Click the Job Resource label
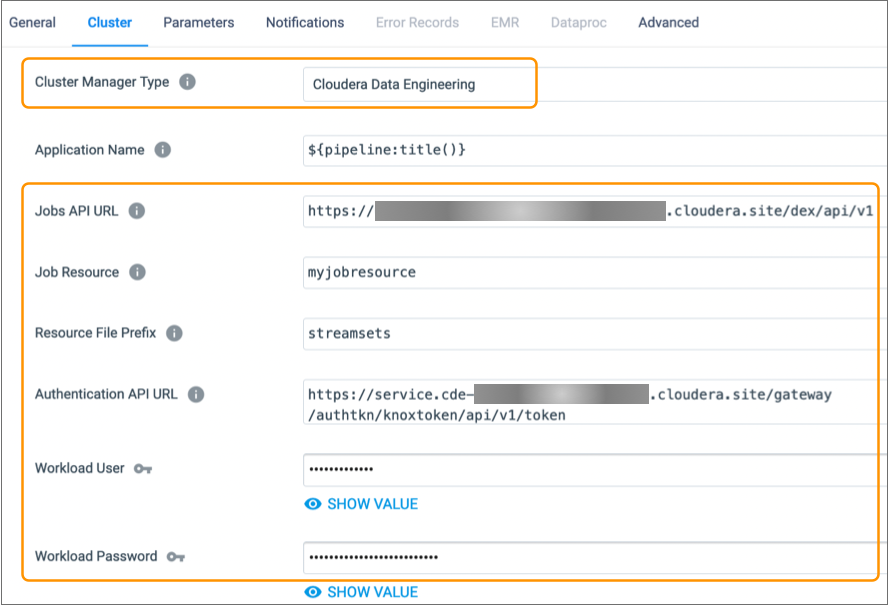888x605 pixels. (x=77, y=272)
